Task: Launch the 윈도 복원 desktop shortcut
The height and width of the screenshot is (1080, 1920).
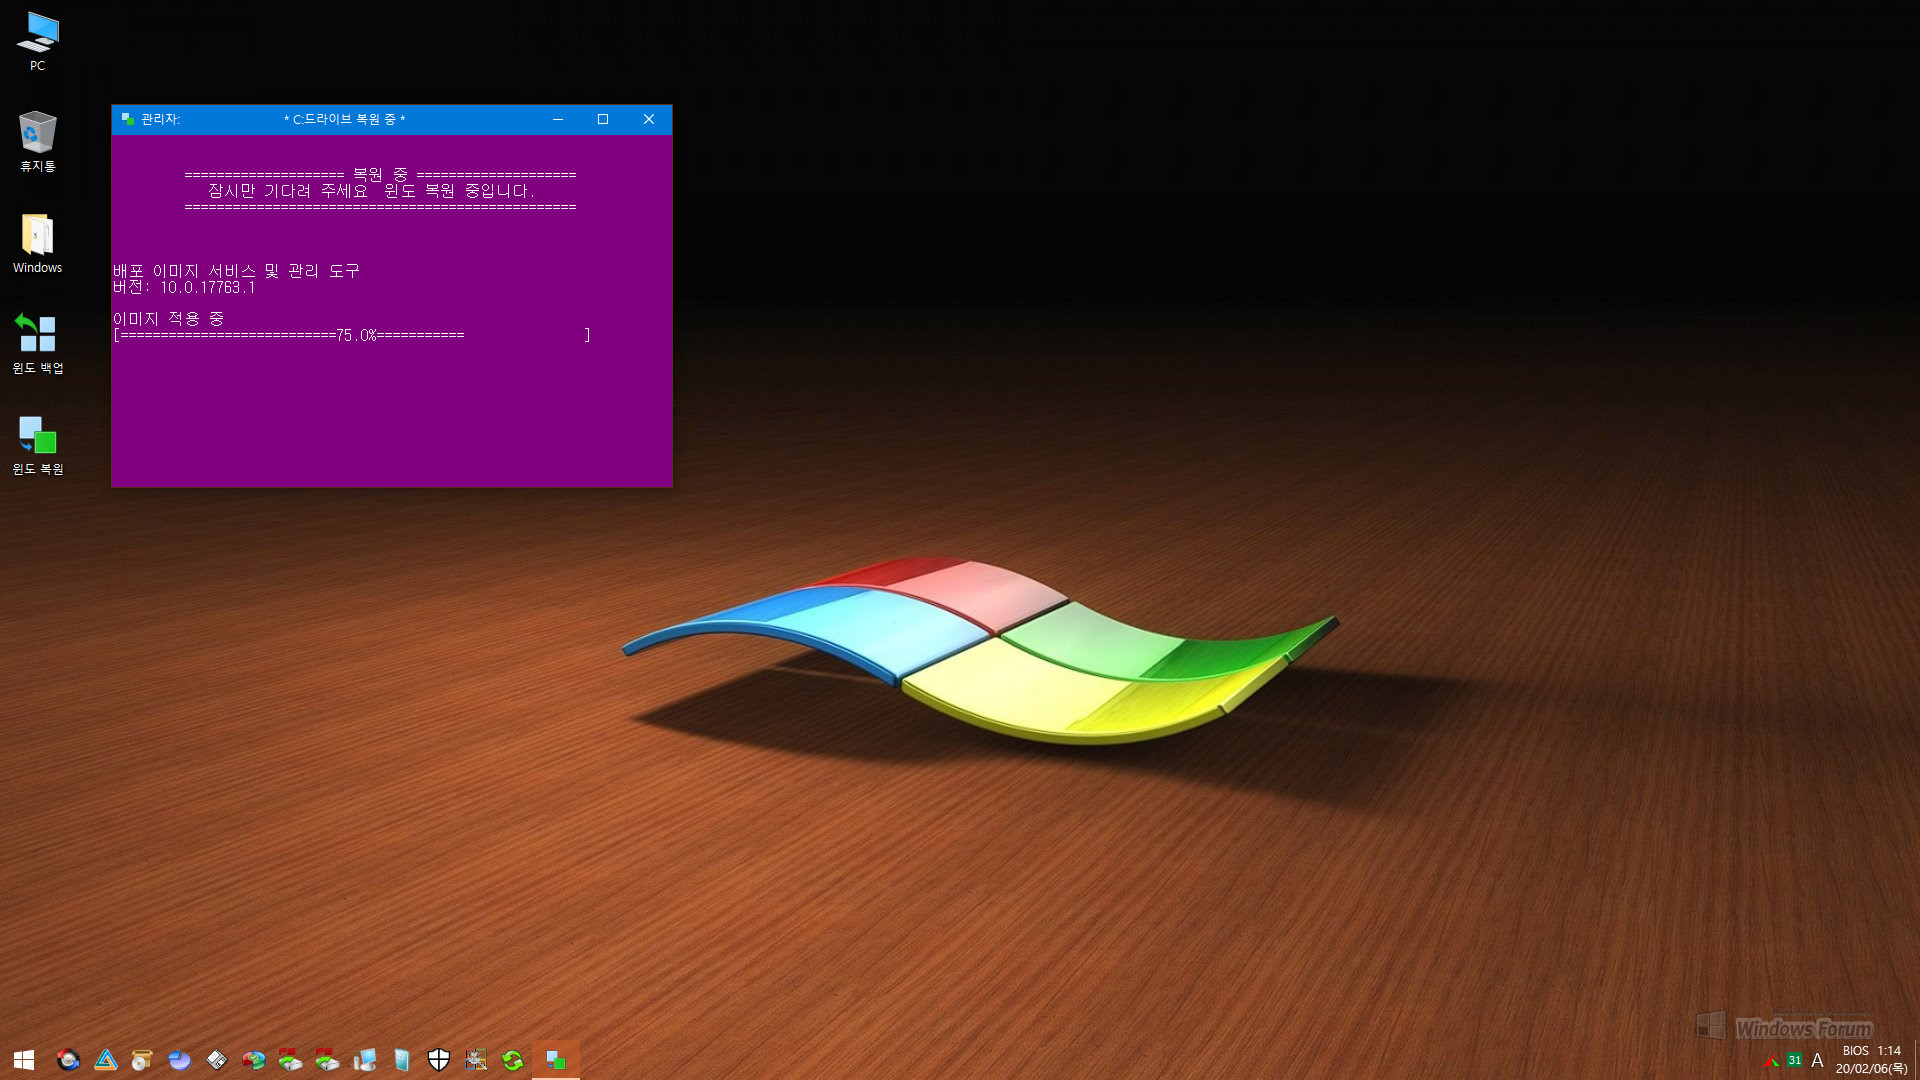Action: 37,445
